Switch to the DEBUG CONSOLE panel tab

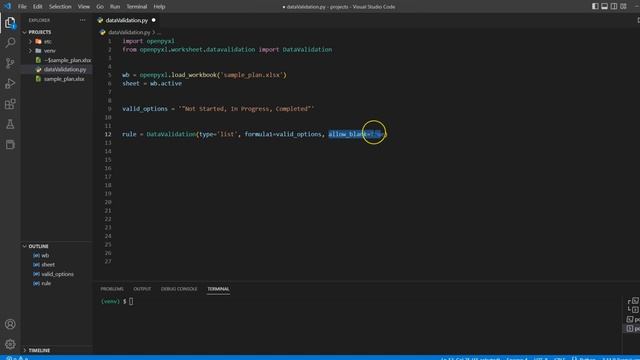click(x=179, y=289)
